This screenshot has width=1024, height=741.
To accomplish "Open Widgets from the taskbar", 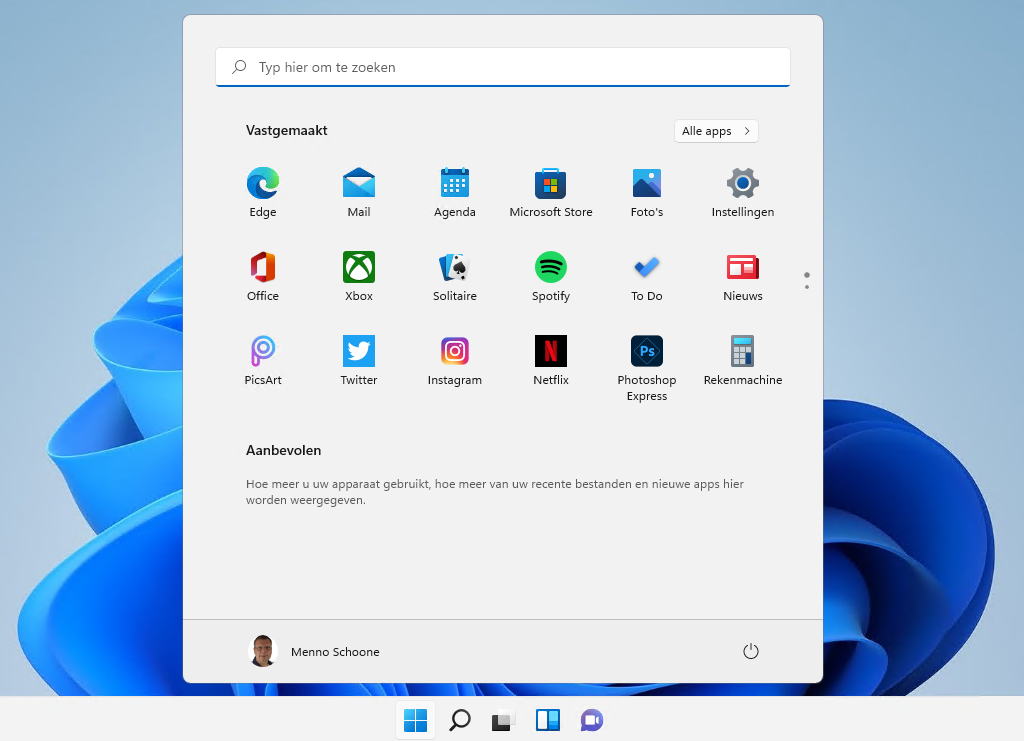I will [x=547, y=720].
